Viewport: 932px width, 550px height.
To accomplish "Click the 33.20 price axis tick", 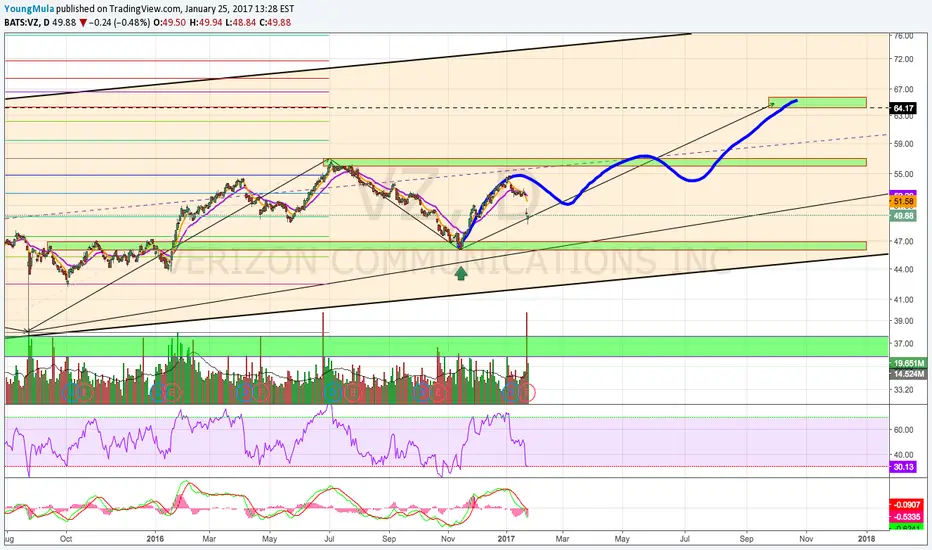I will [x=903, y=390].
